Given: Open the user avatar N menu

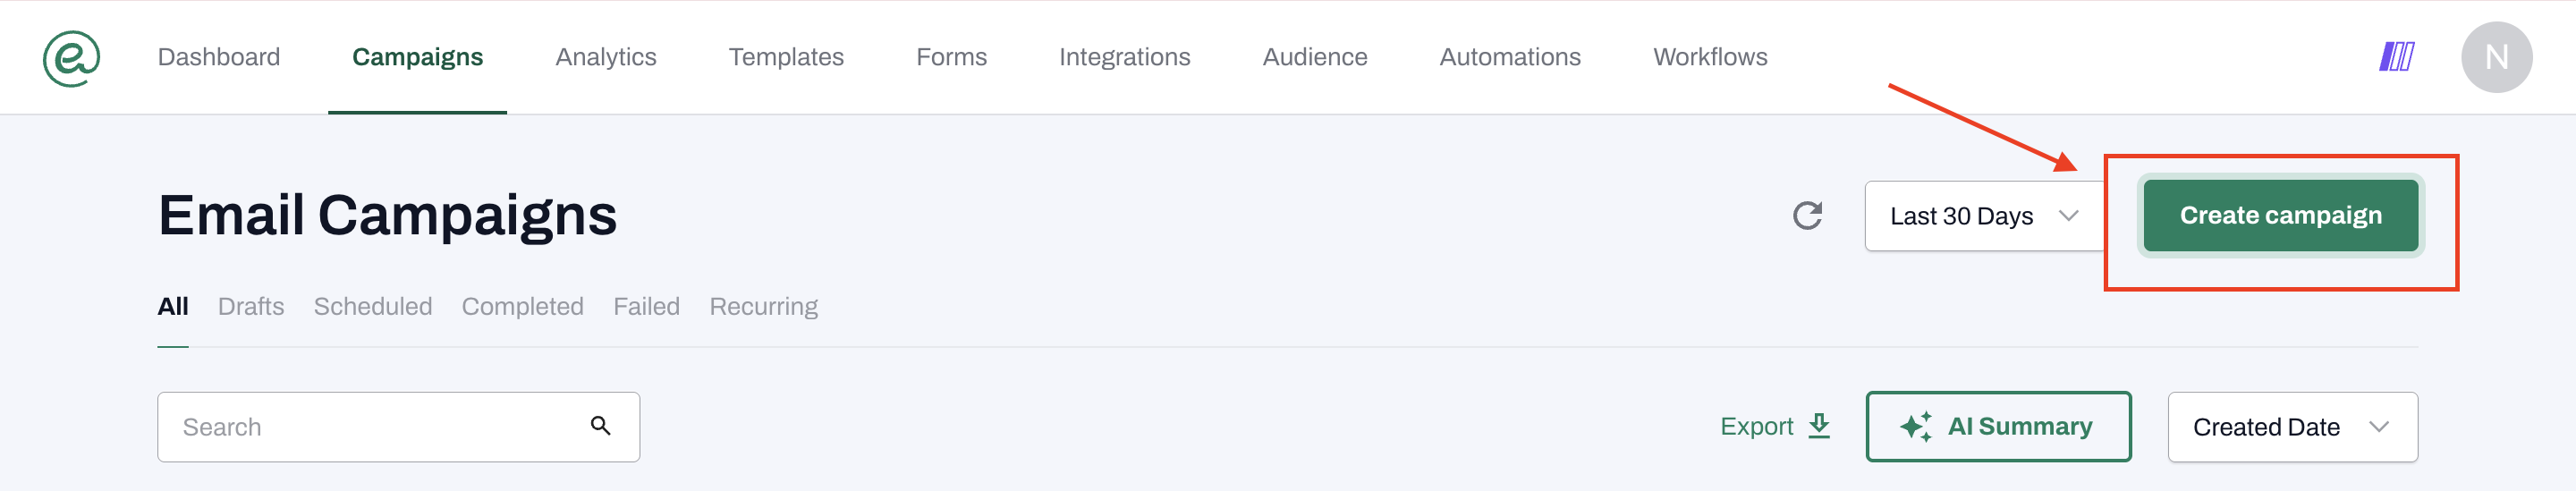Looking at the screenshot, I should pyautogui.click(x=2496, y=57).
